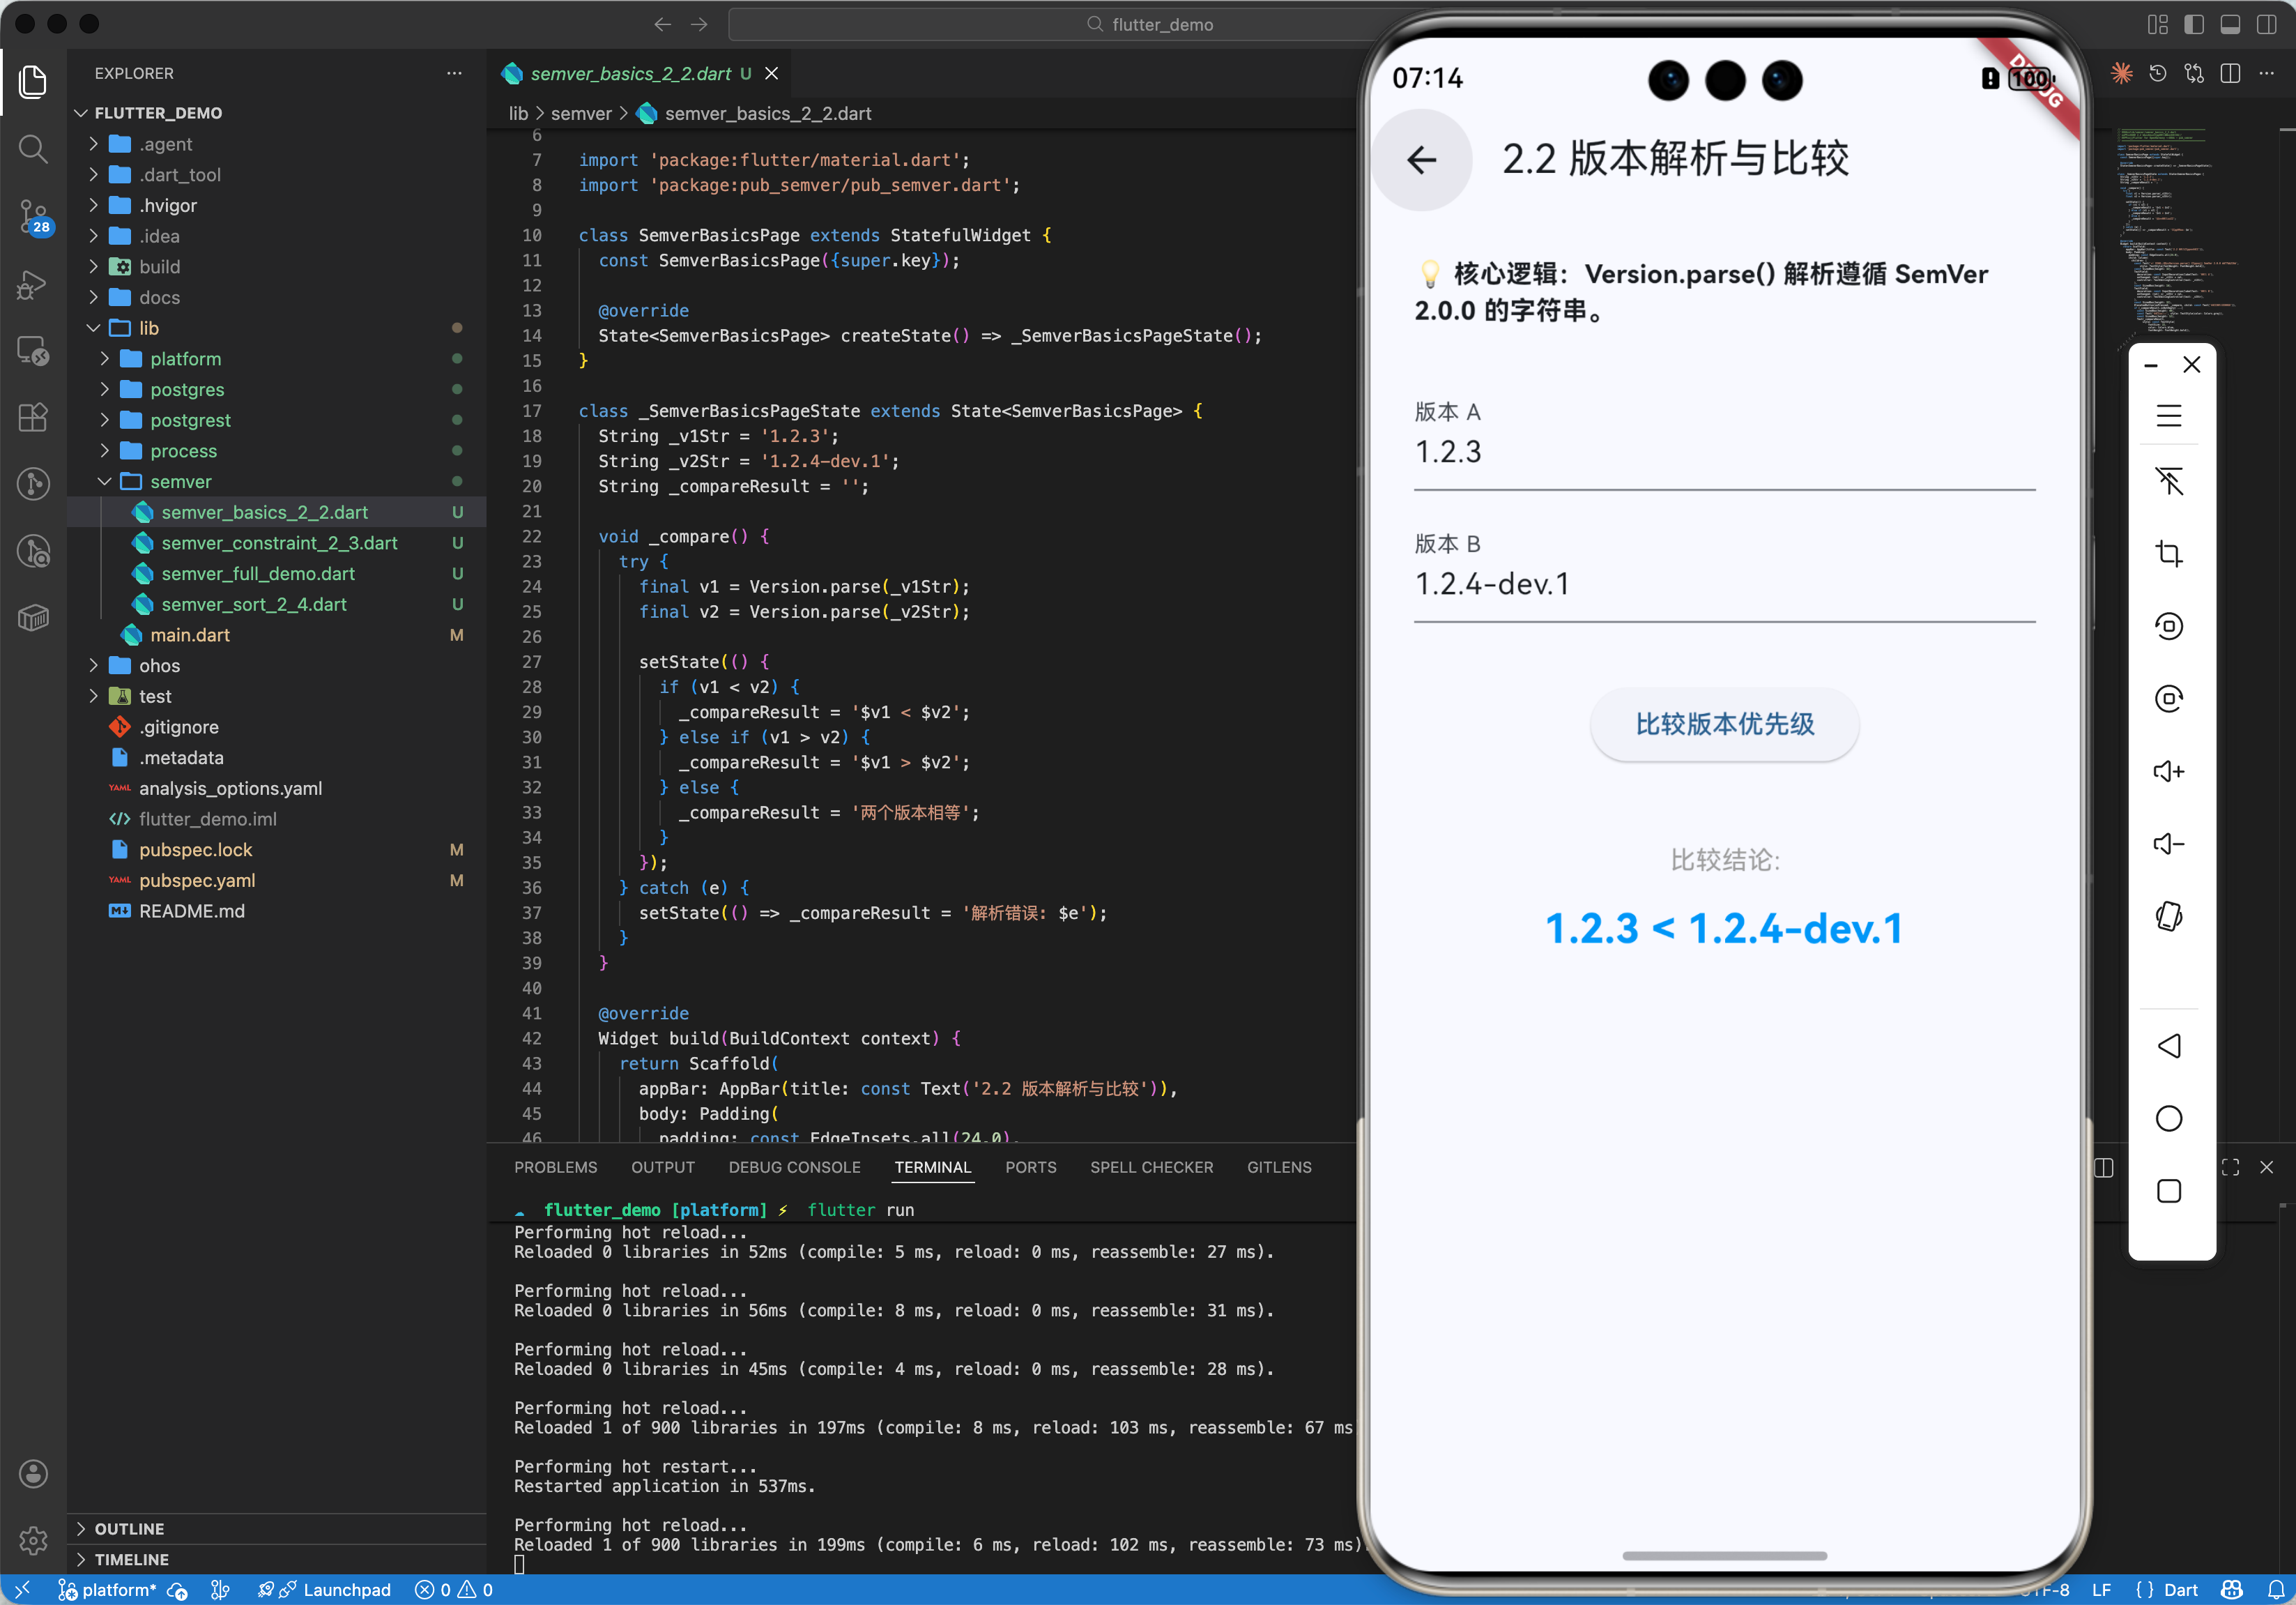
Task: Click the emulator crop screenshot icon
Action: (2168, 553)
